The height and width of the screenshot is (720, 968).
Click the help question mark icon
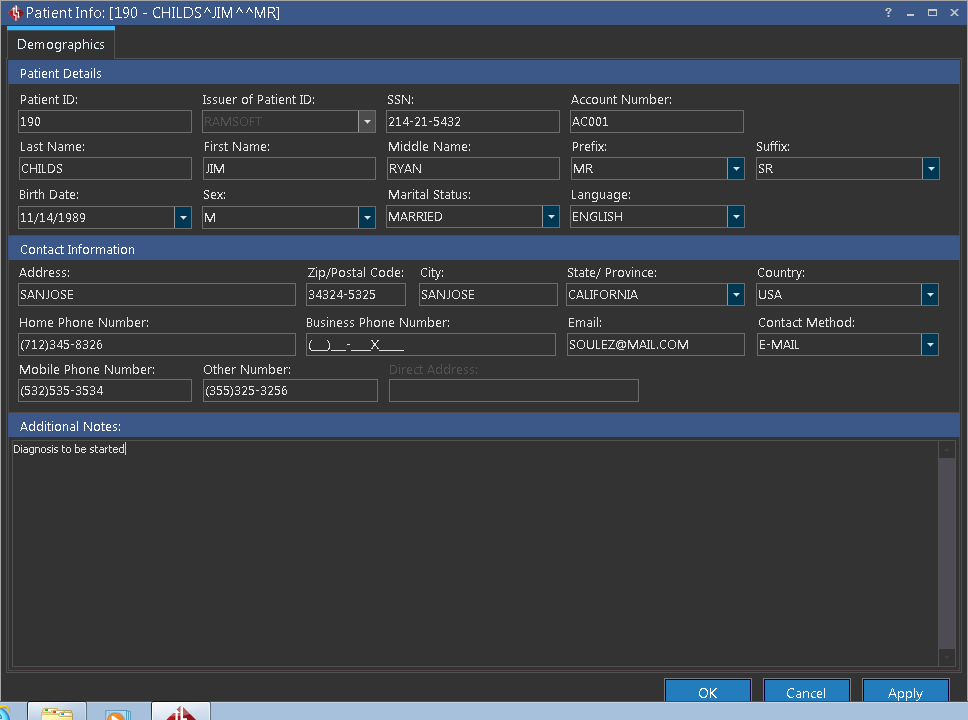tap(888, 13)
